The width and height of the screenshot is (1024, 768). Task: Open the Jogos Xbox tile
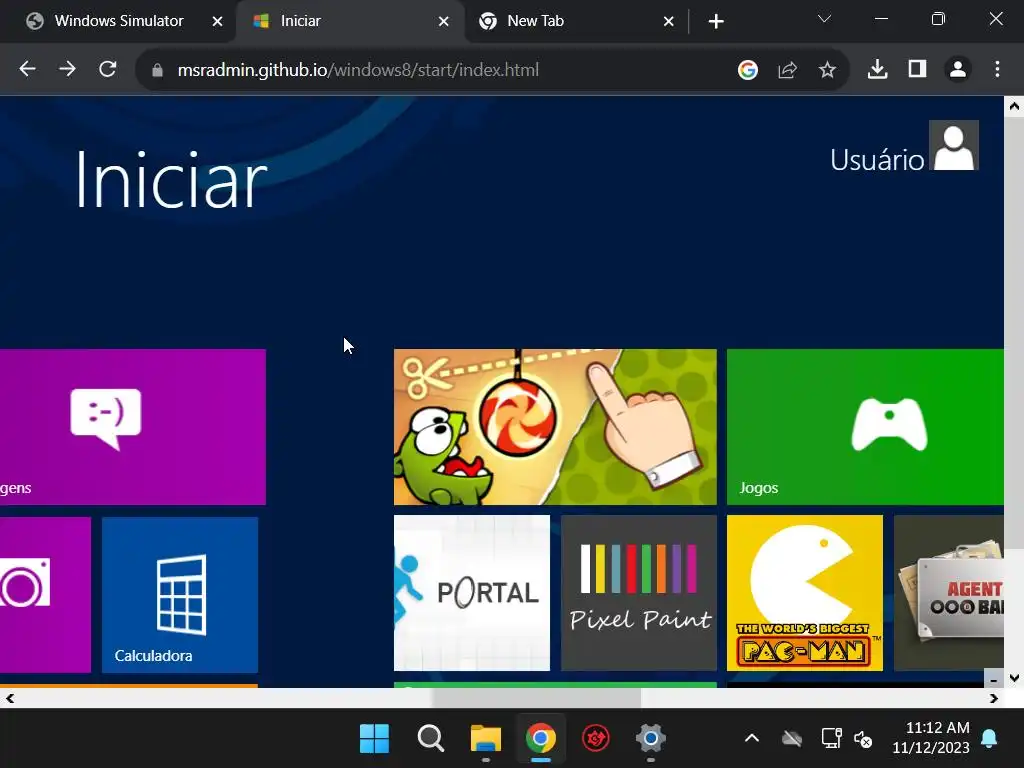coord(865,426)
